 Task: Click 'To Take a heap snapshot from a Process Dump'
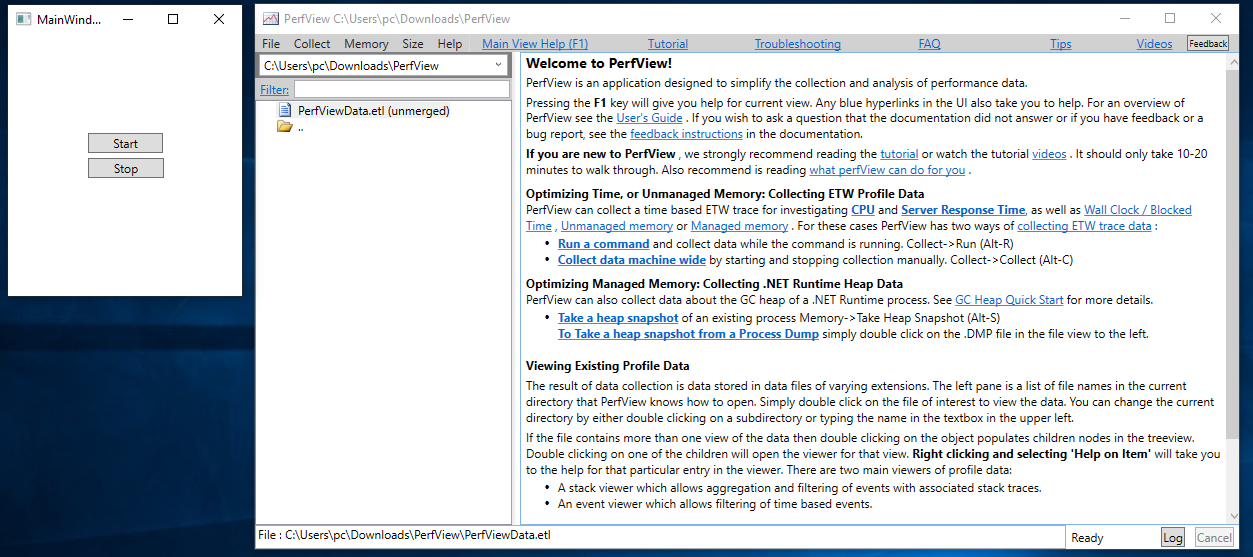688,334
